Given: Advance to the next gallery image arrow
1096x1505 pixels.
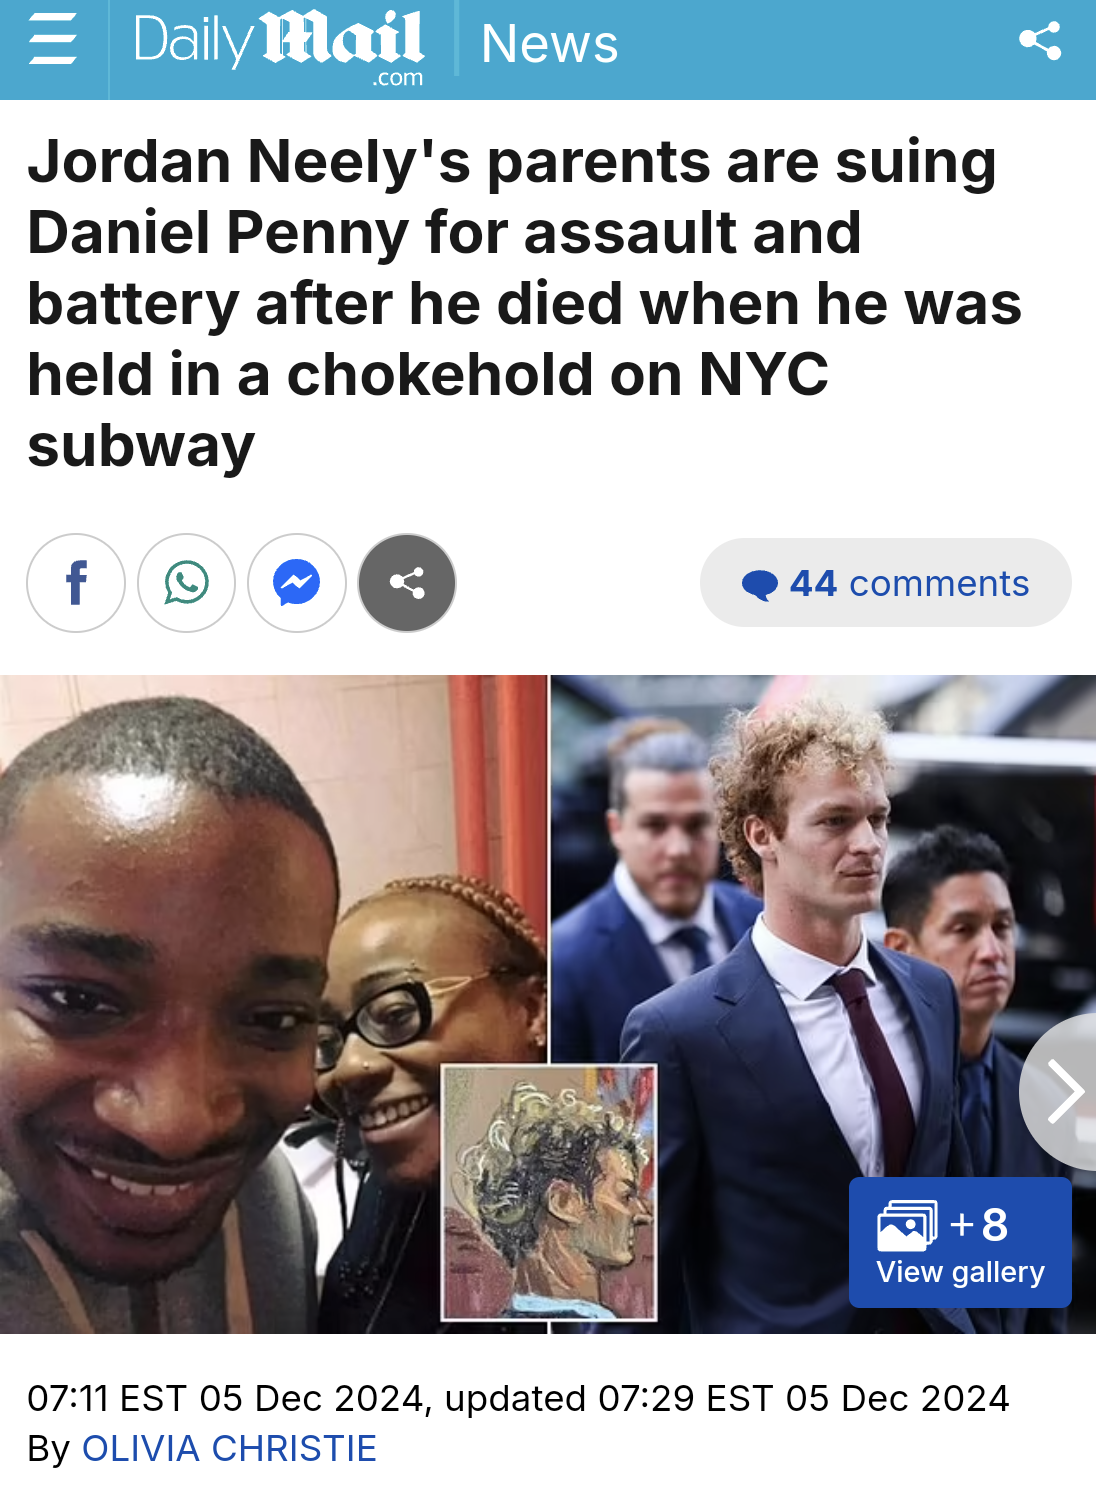Looking at the screenshot, I should pyautogui.click(x=1060, y=1092).
